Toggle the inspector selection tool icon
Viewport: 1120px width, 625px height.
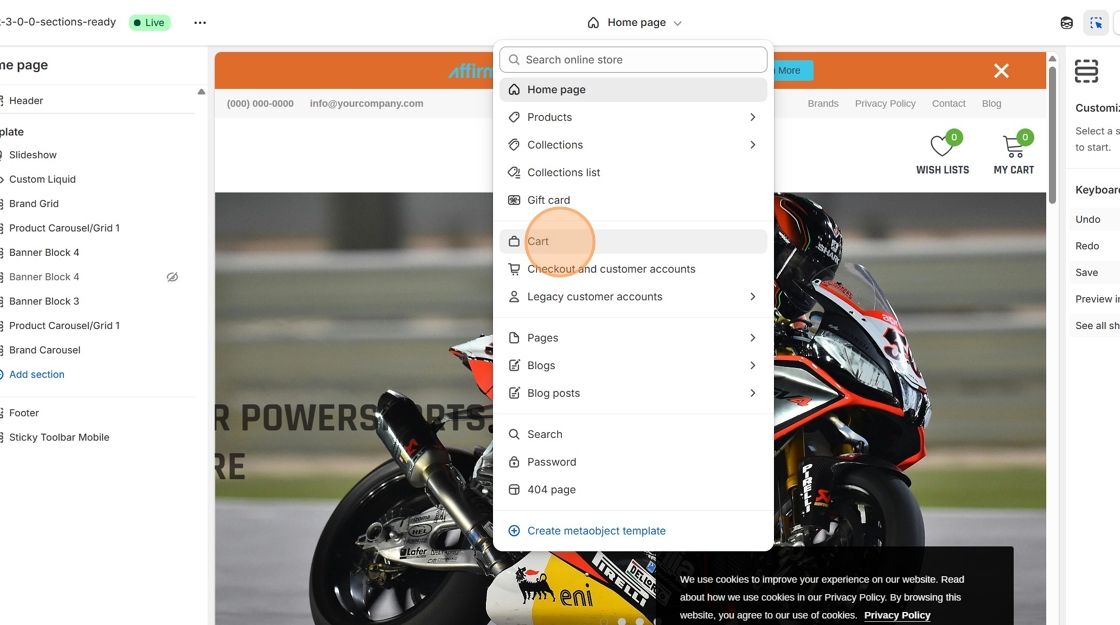coord(1096,23)
